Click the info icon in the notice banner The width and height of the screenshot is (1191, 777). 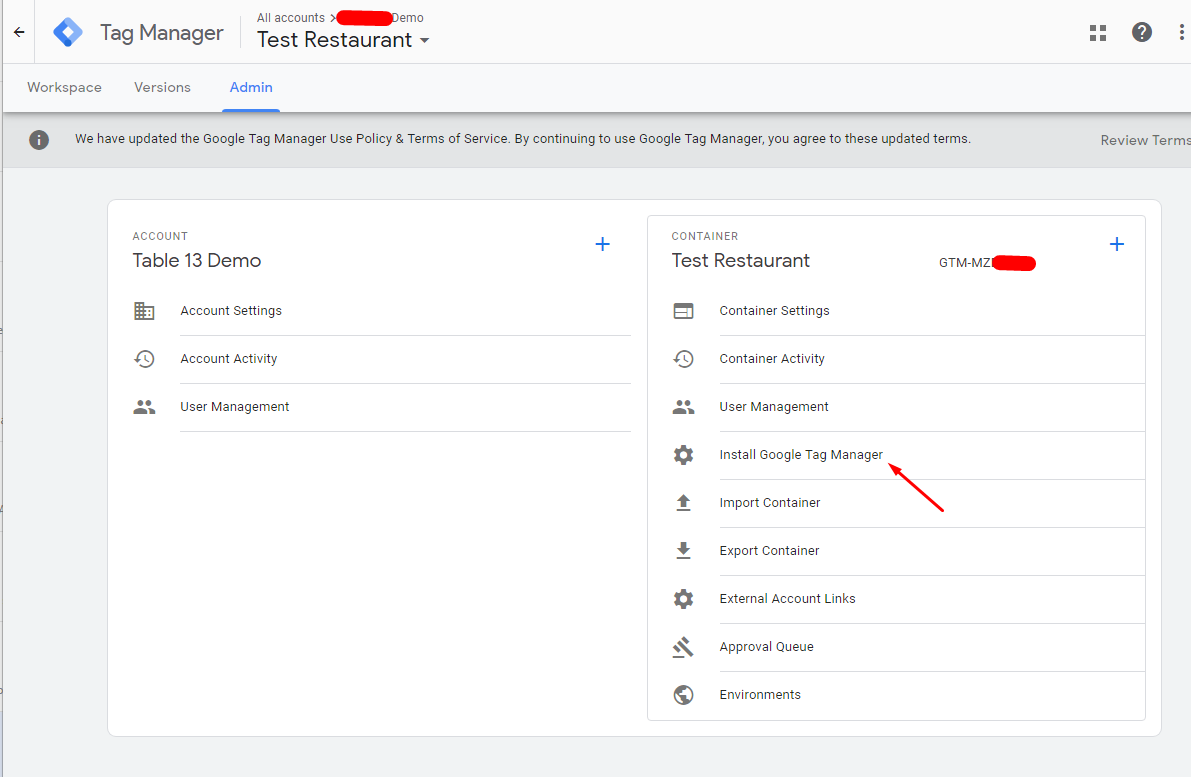[39, 140]
